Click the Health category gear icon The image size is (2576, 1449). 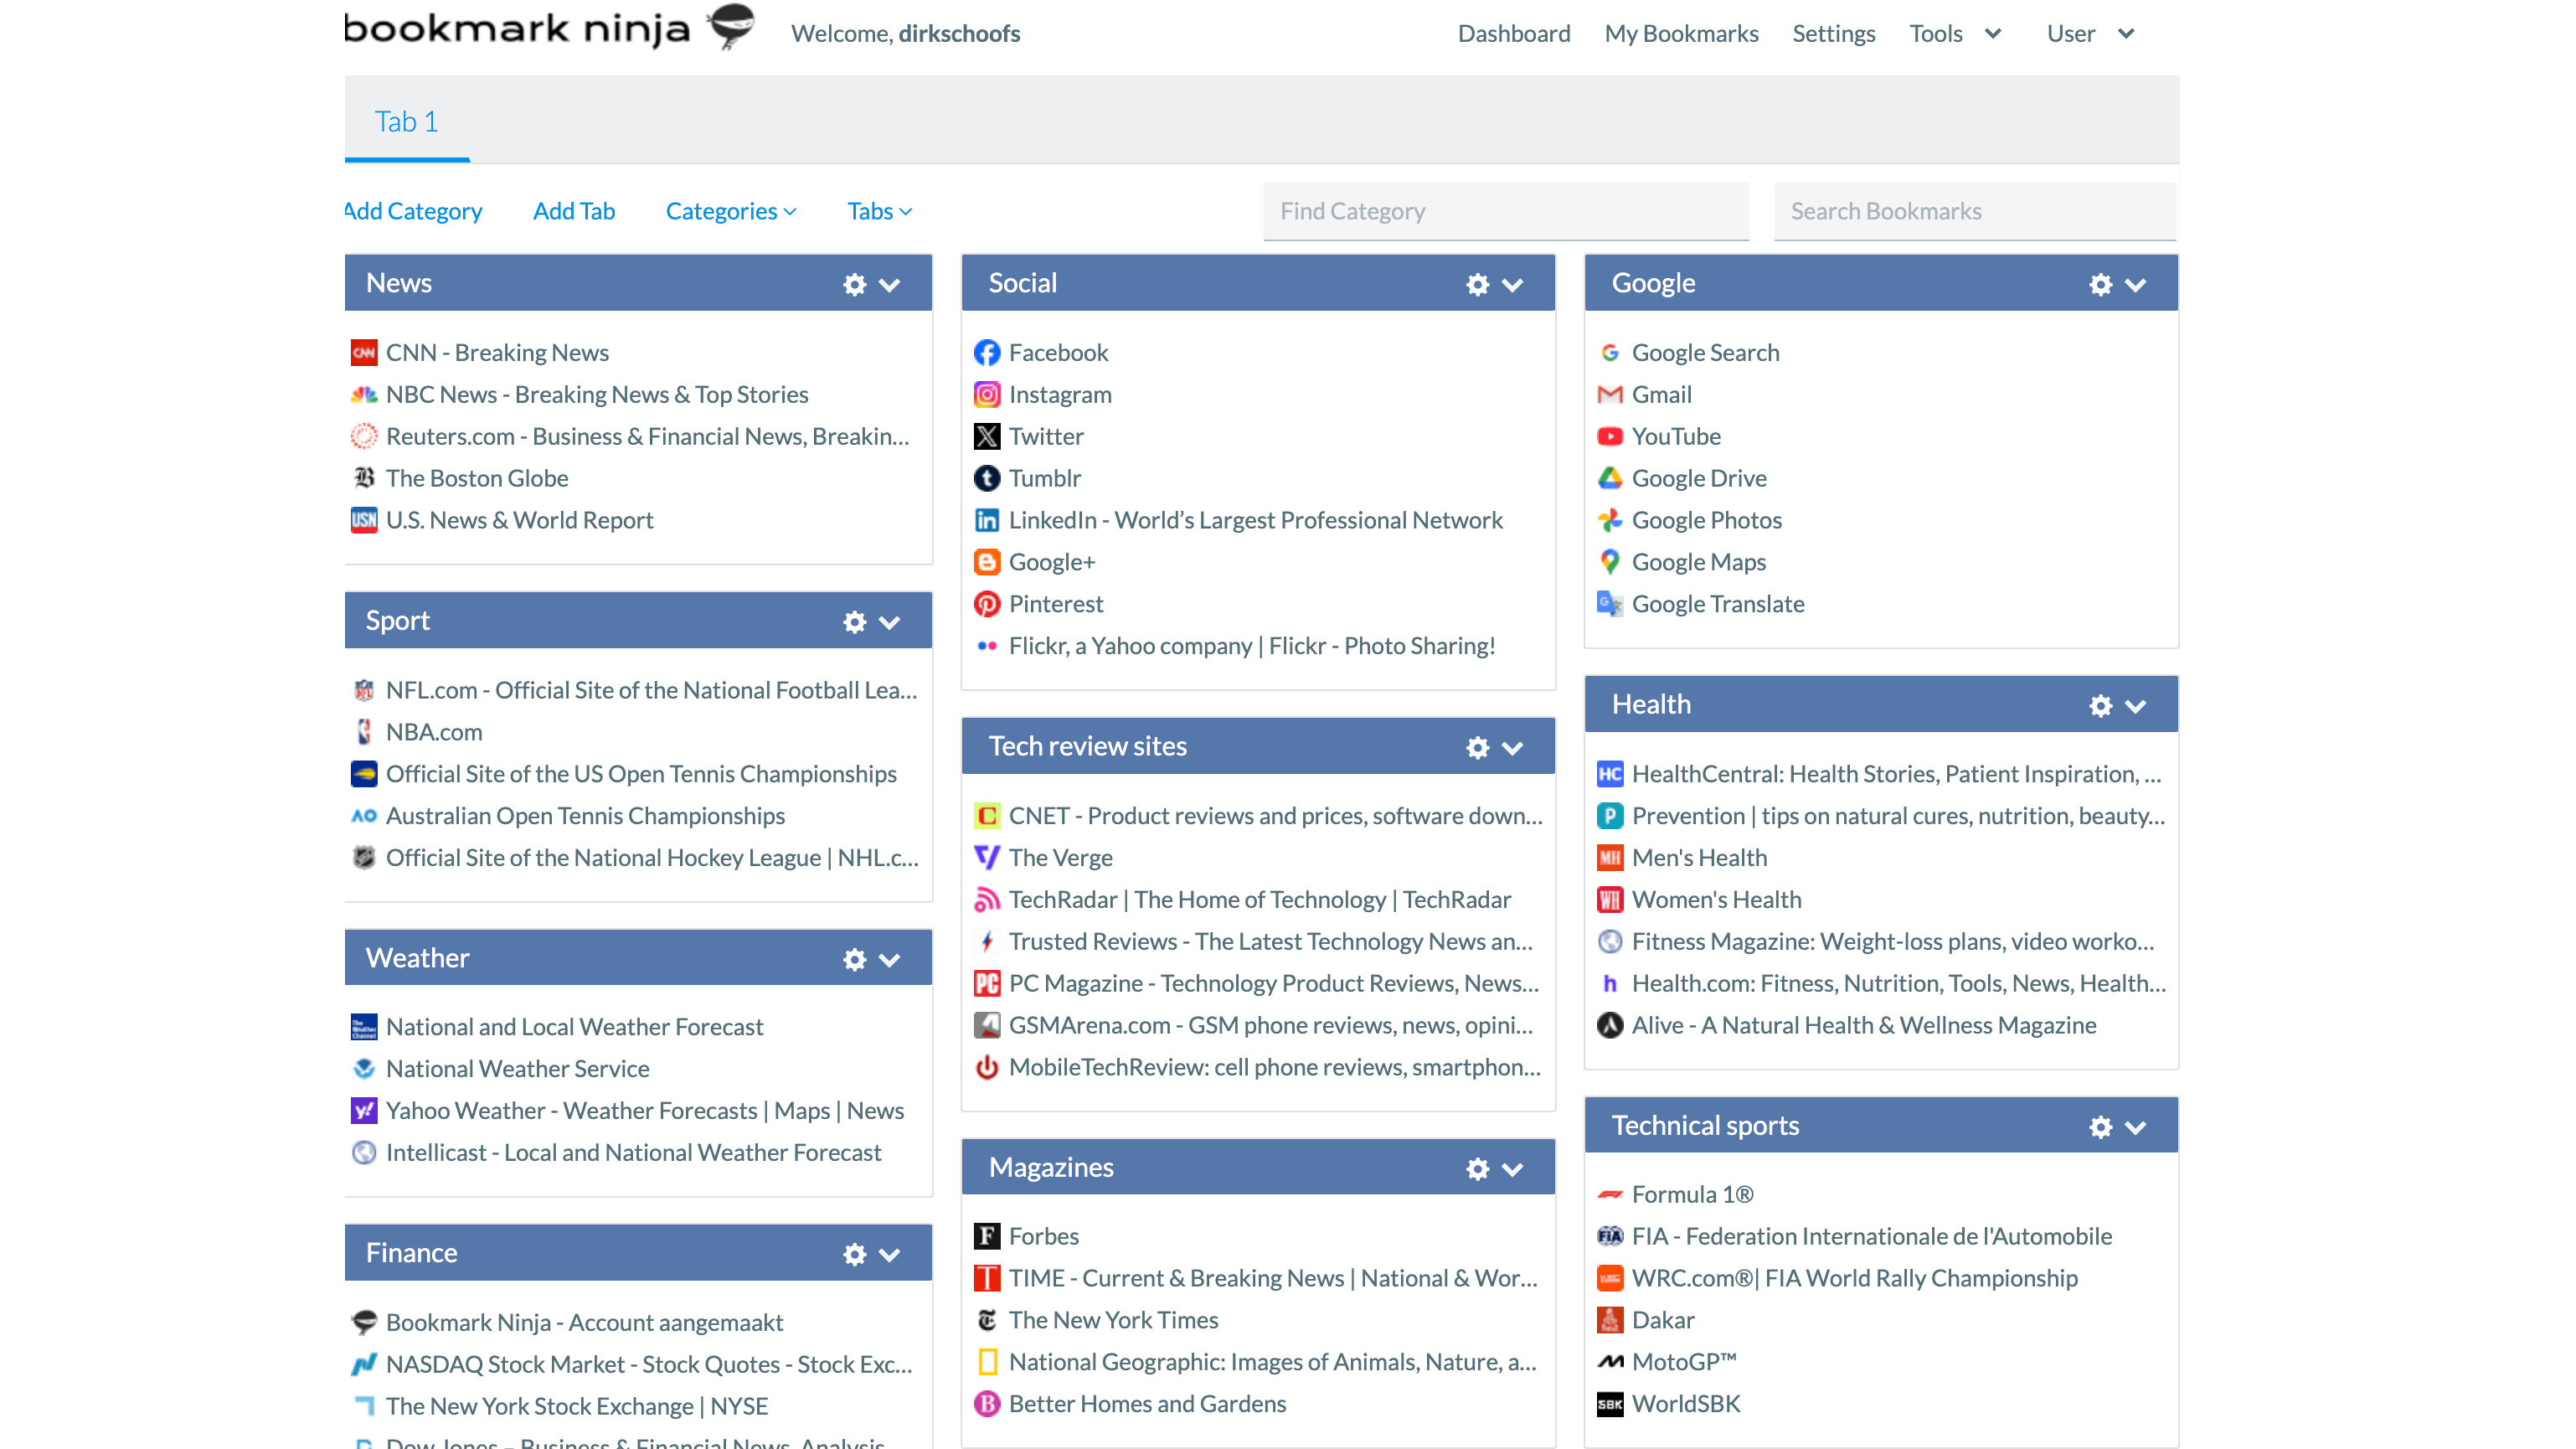coord(2100,706)
